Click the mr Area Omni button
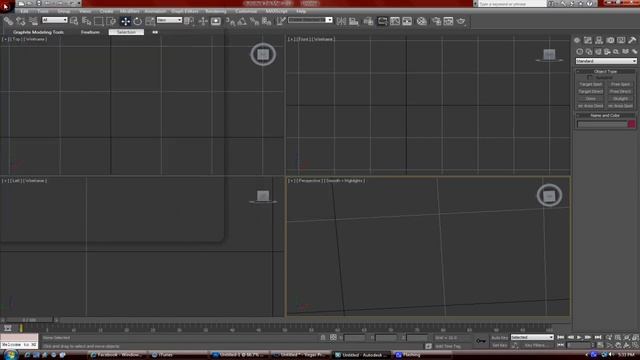The image size is (640, 360). (590, 106)
